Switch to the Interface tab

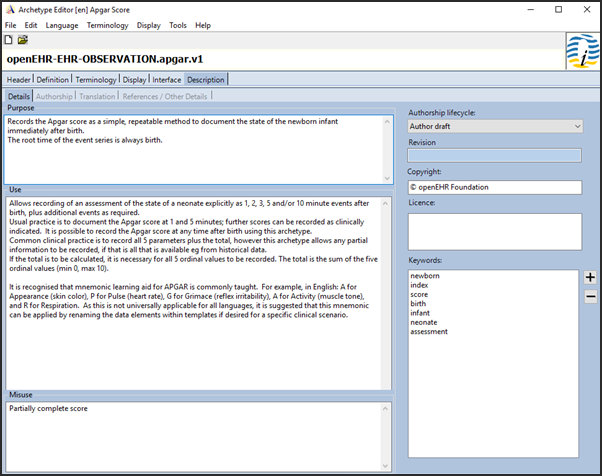pos(167,80)
